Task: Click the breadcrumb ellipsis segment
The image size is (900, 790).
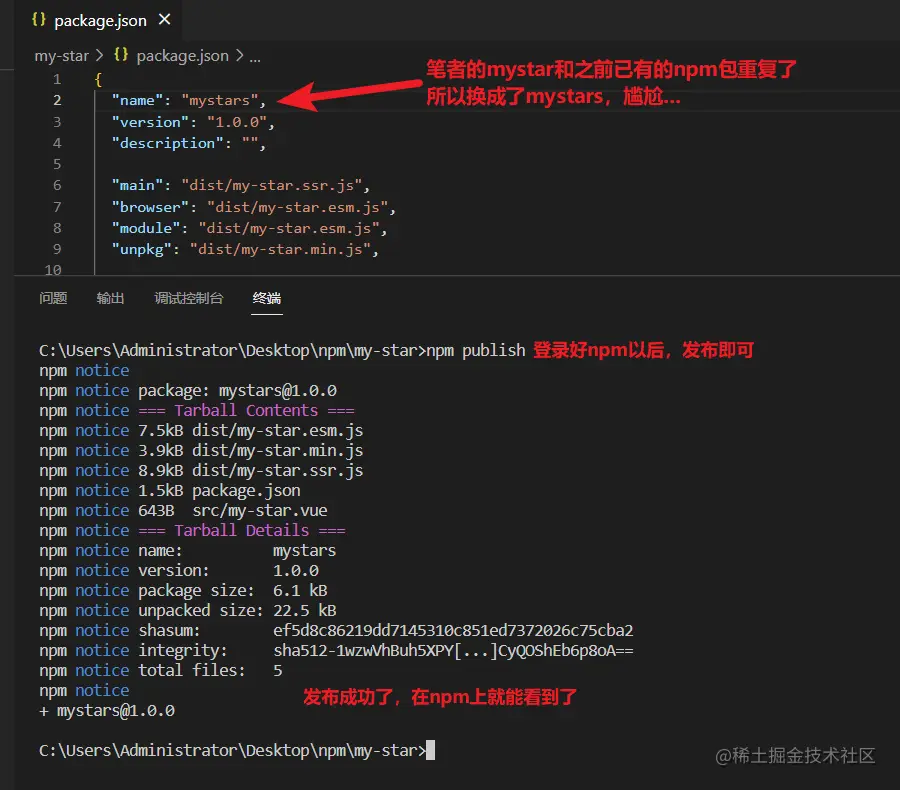Action: click(x=255, y=57)
